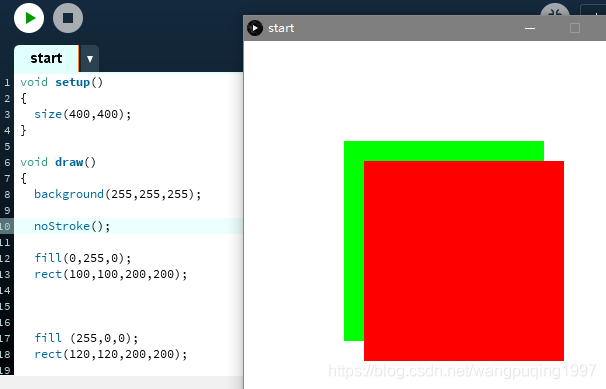Click the red rectangle in sketch output
This screenshot has height=389, width=606.
(464, 261)
